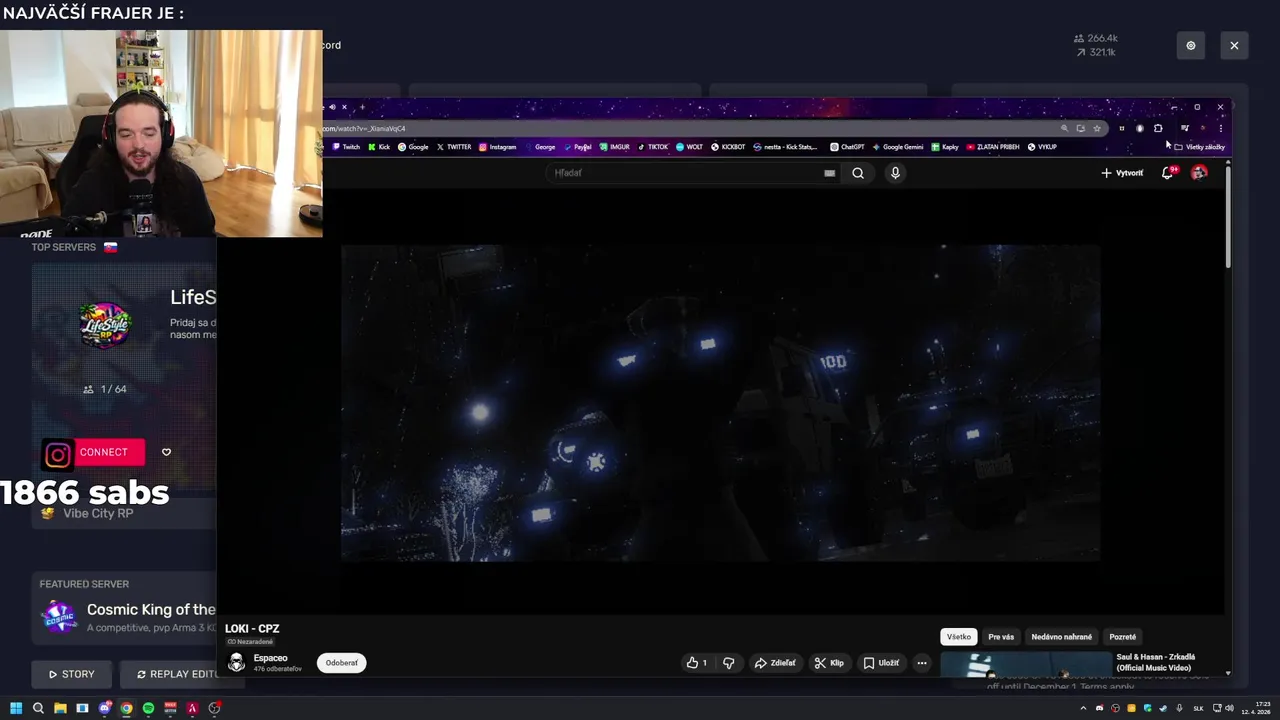The image size is (1280, 720).
Task: Show hidden system tray icons
Action: pyautogui.click(x=1083, y=708)
